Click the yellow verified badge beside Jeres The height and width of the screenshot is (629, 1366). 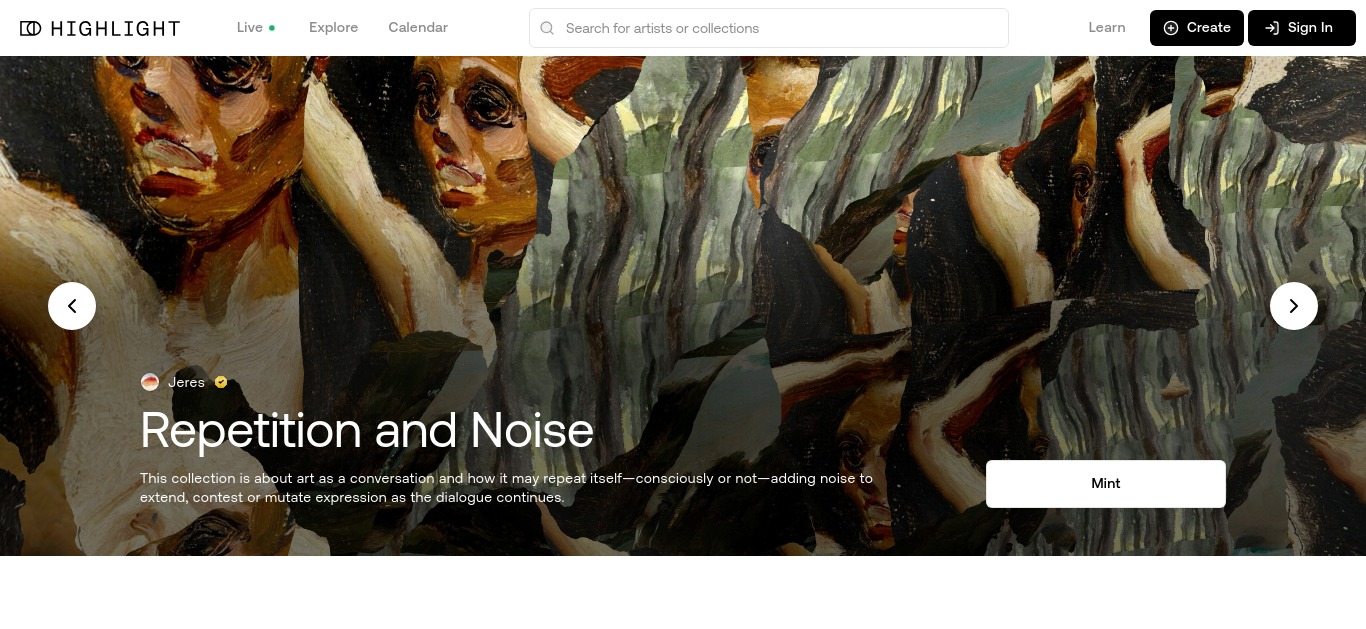(221, 382)
